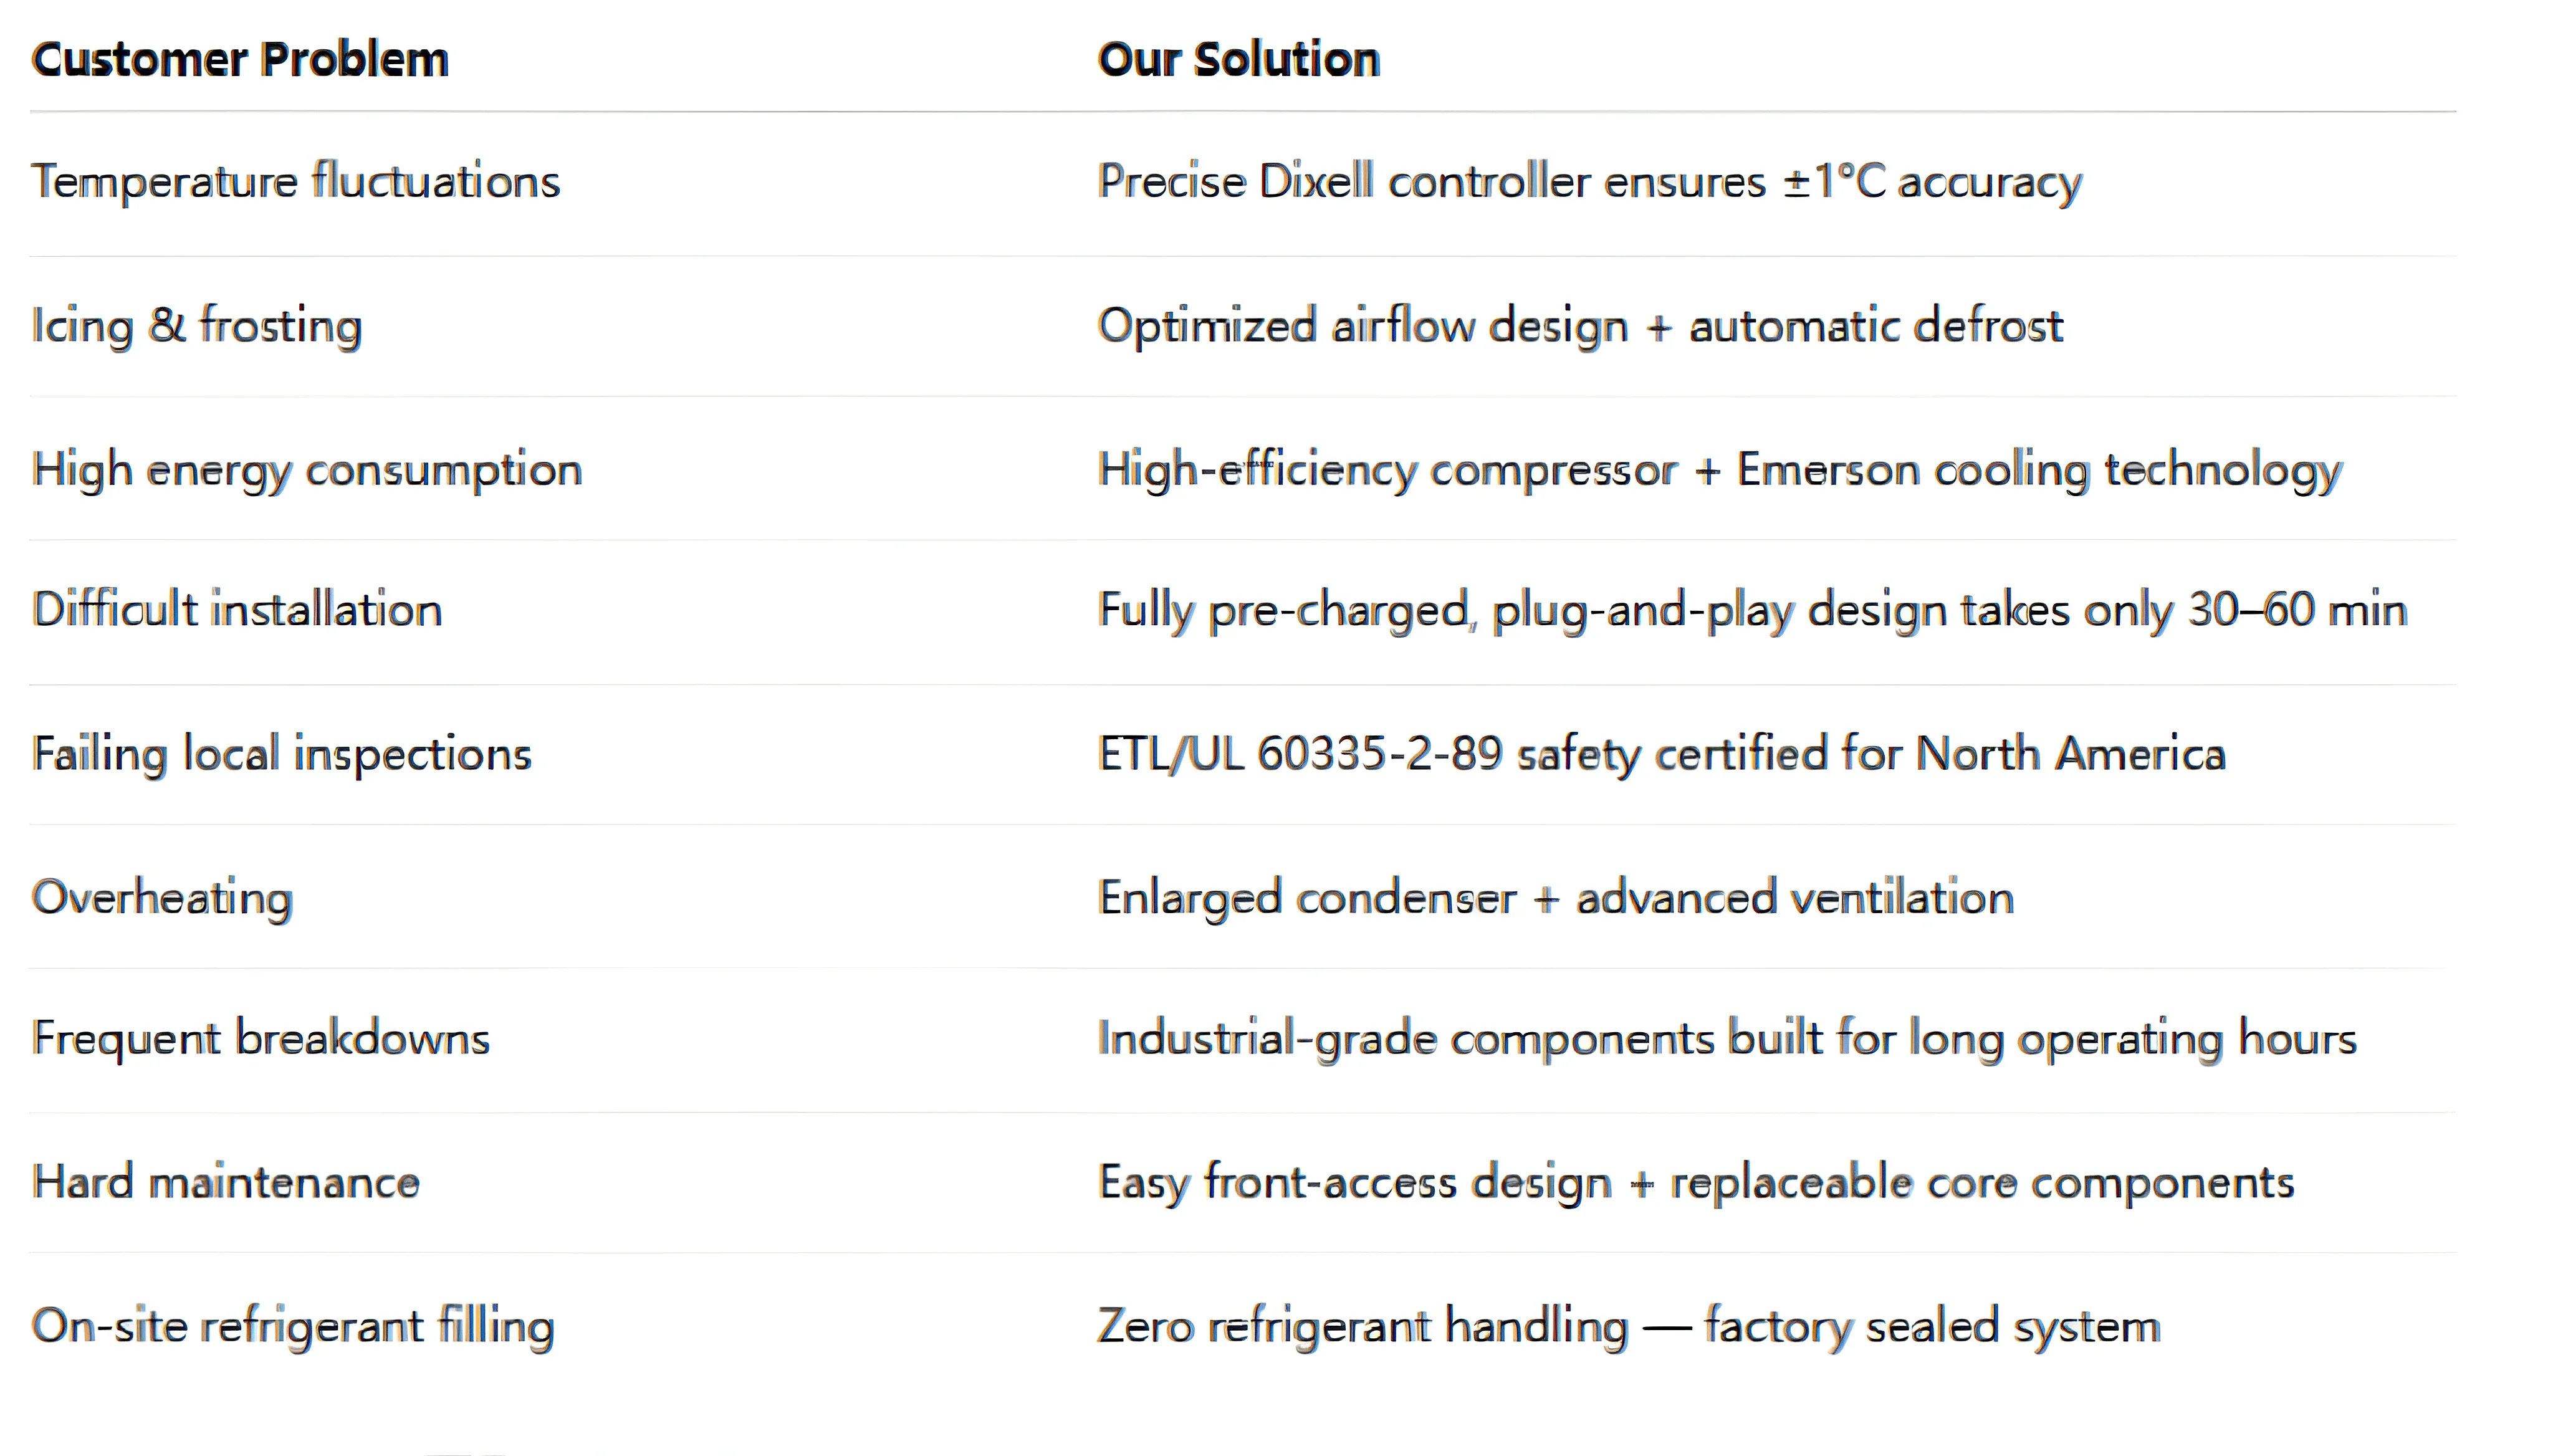Click the ETL/UL 60335-2-89 certification text
This screenshot has width=2553, height=1456.
point(1661,754)
